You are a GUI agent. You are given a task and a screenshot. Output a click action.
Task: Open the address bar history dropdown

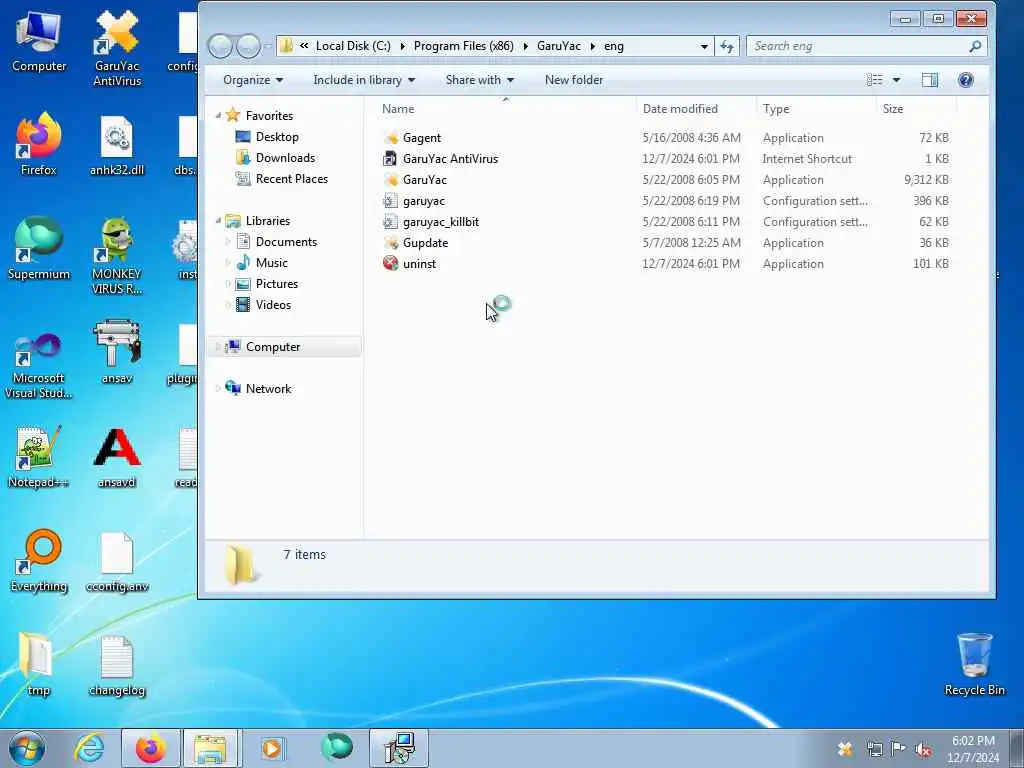[x=703, y=46]
